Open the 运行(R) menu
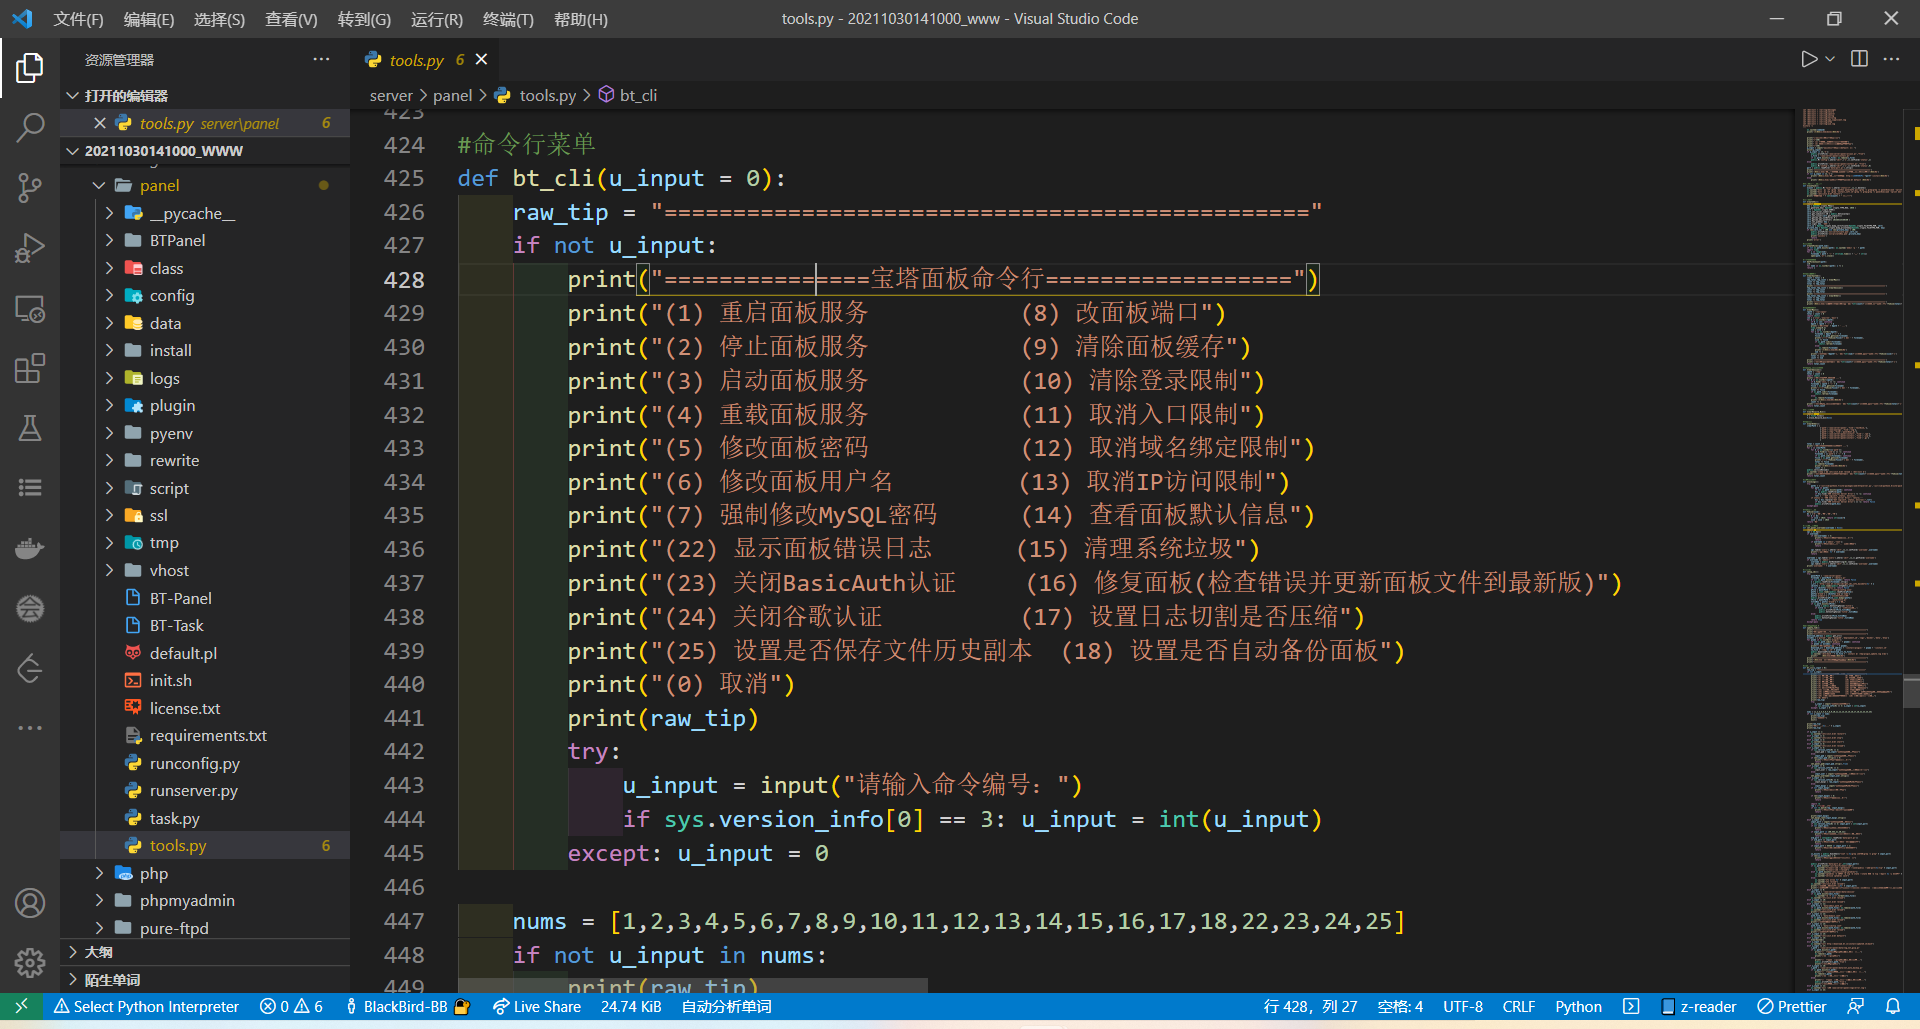 [436, 19]
